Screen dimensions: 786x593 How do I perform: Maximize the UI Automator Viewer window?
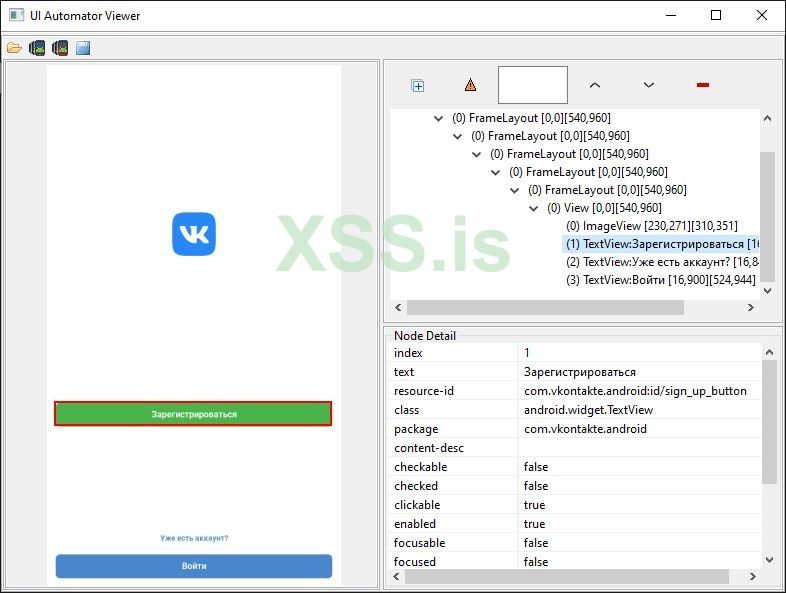tap(716, 15)
